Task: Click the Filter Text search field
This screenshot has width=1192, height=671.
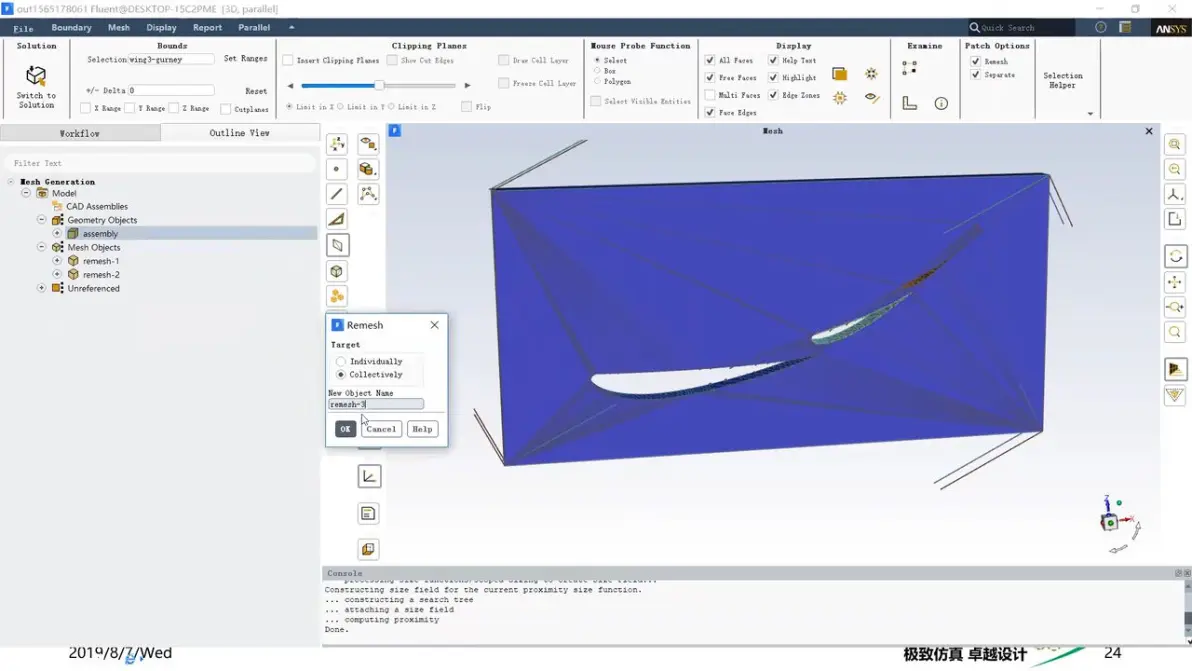Action: point(160,163)
